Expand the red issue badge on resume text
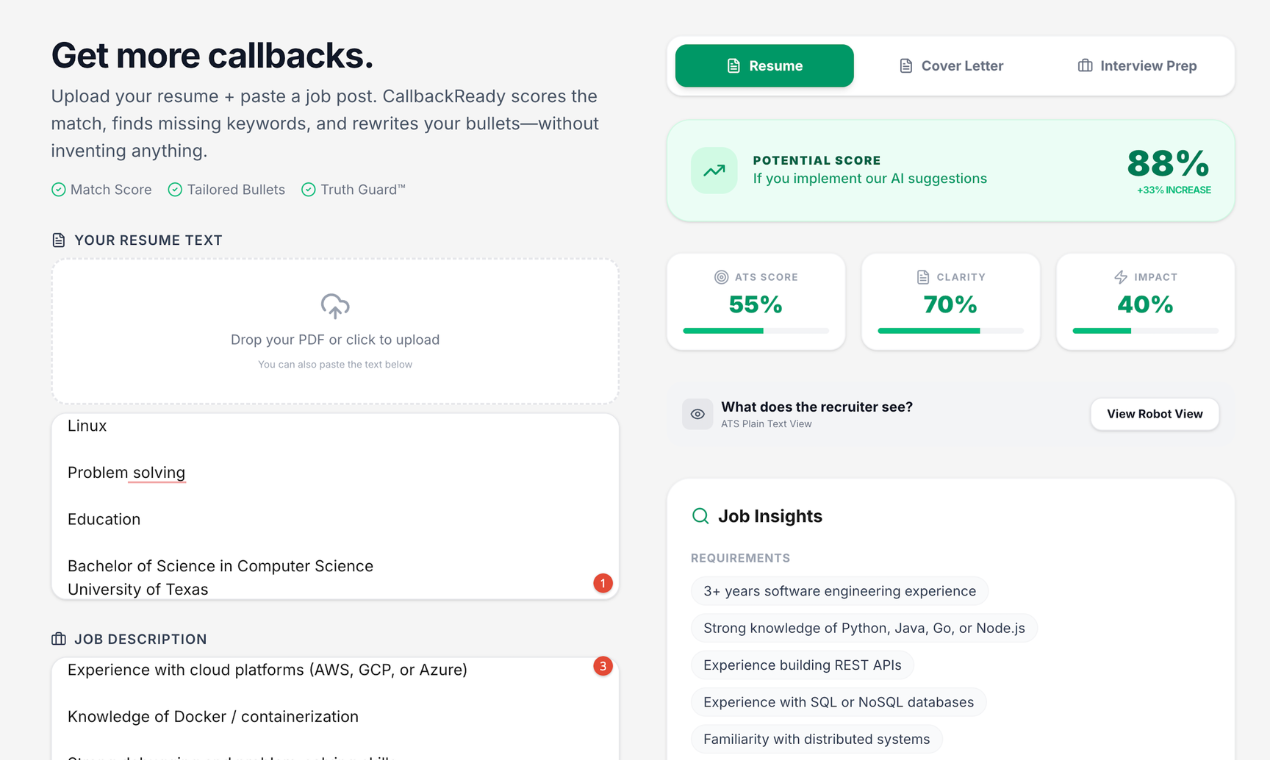Screen dimensions: 1270x760 pyautogui.click(x=602, y=582)
